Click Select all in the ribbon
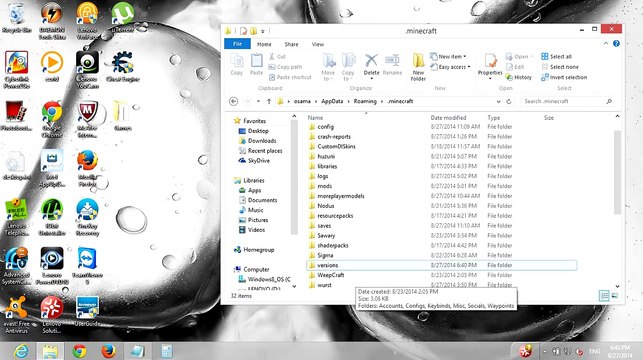Image resolution: width=643 pixels, height=360 pixels. (x=556, y=57)
